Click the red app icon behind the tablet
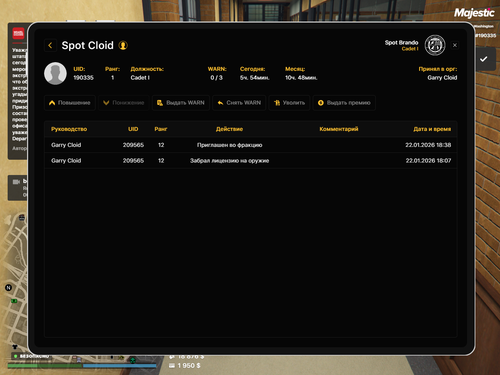500x375 pixels. tap(18, 33)
